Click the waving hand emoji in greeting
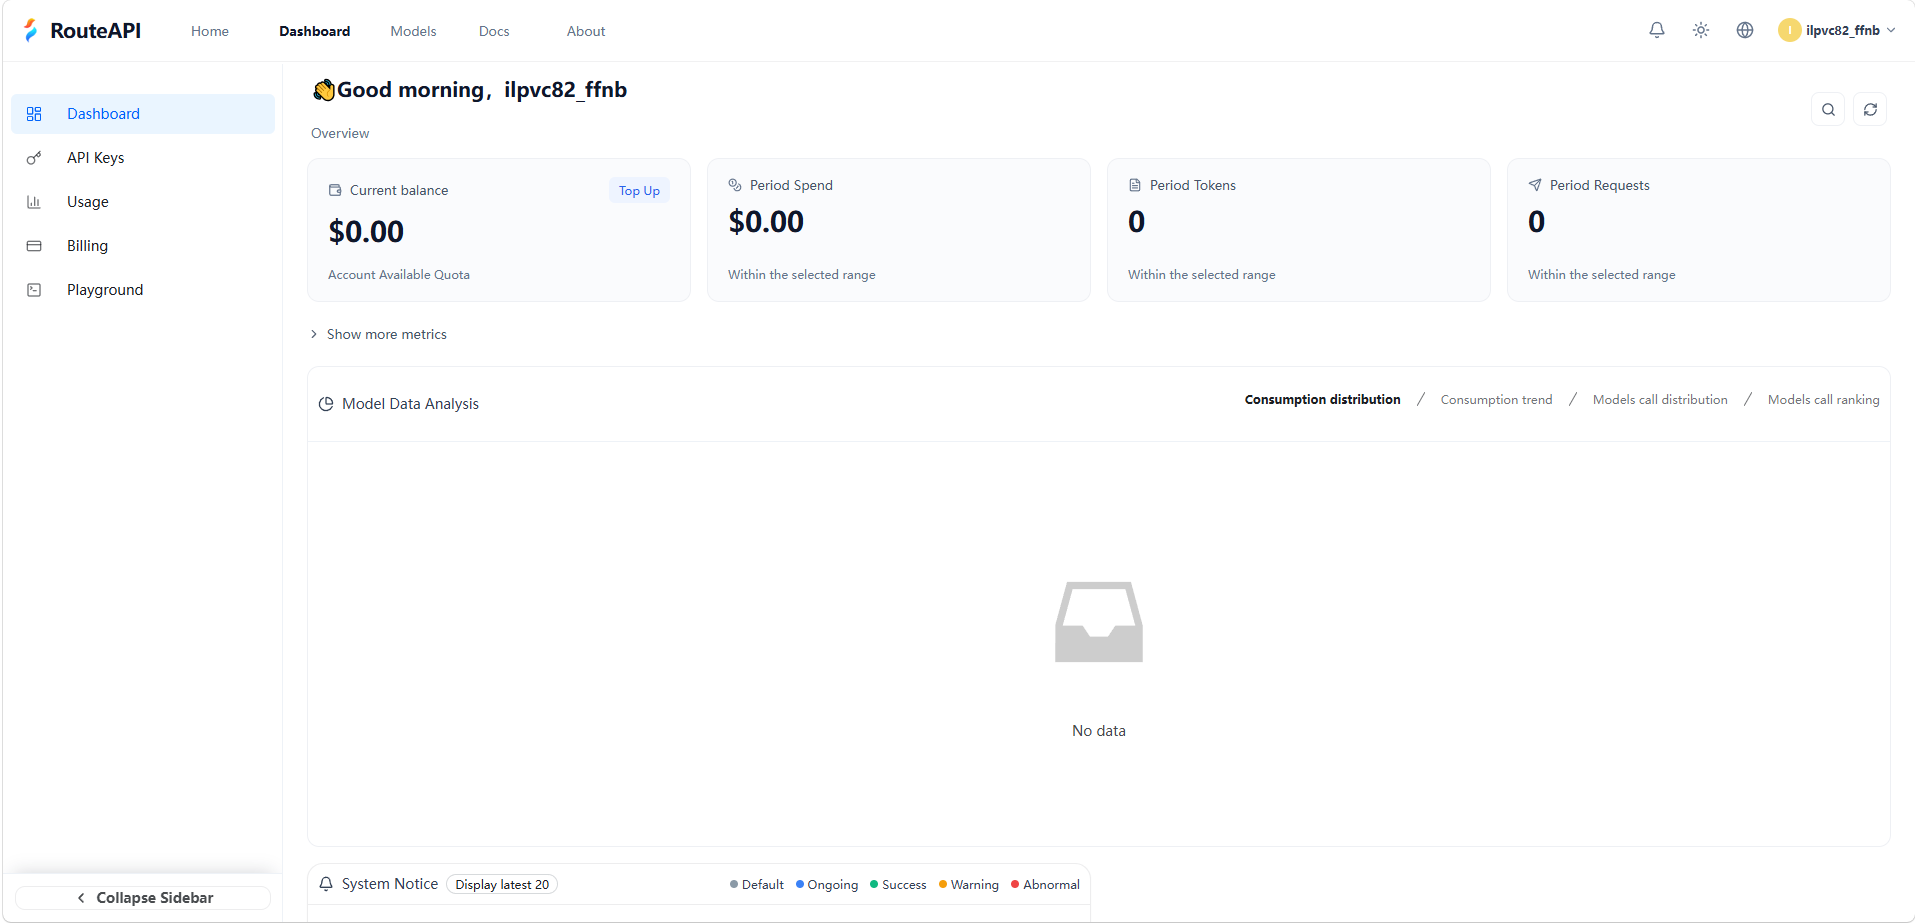The height and width of the screenshot is (923, 1915). coord(324,90)
